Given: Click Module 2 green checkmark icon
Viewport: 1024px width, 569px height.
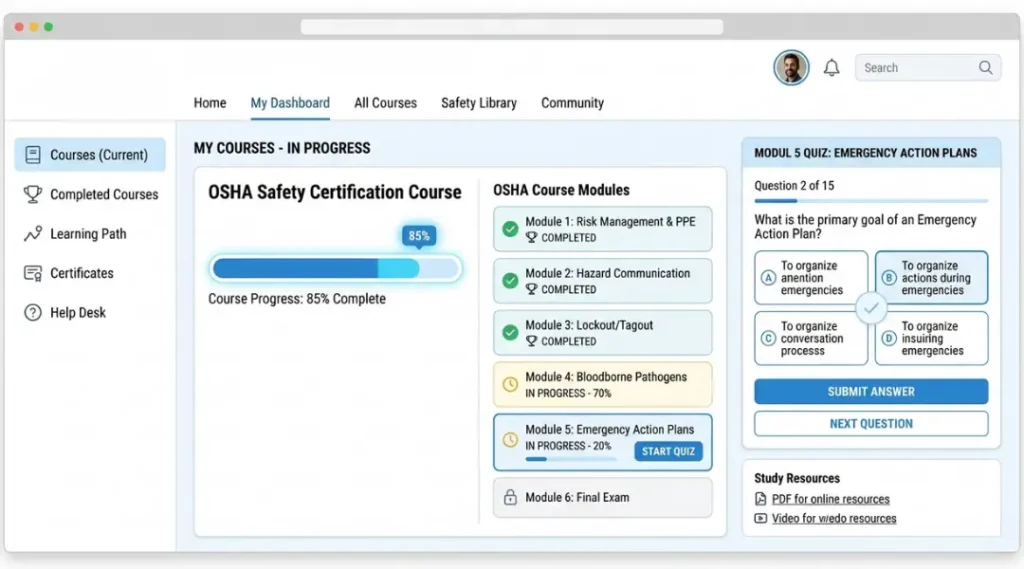Looking at the screenshot, I should [x=510, y=280].
